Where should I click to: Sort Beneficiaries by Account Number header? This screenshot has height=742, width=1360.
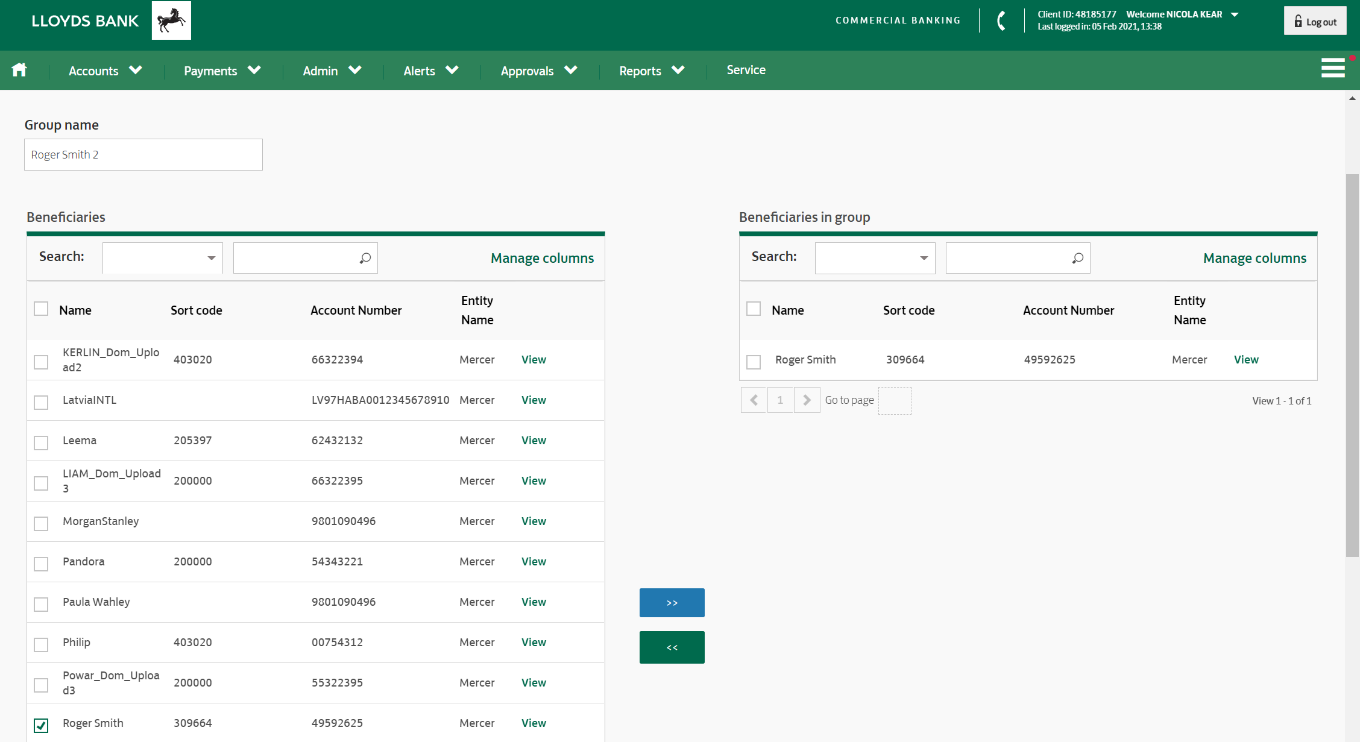click(x=356, y=310)
